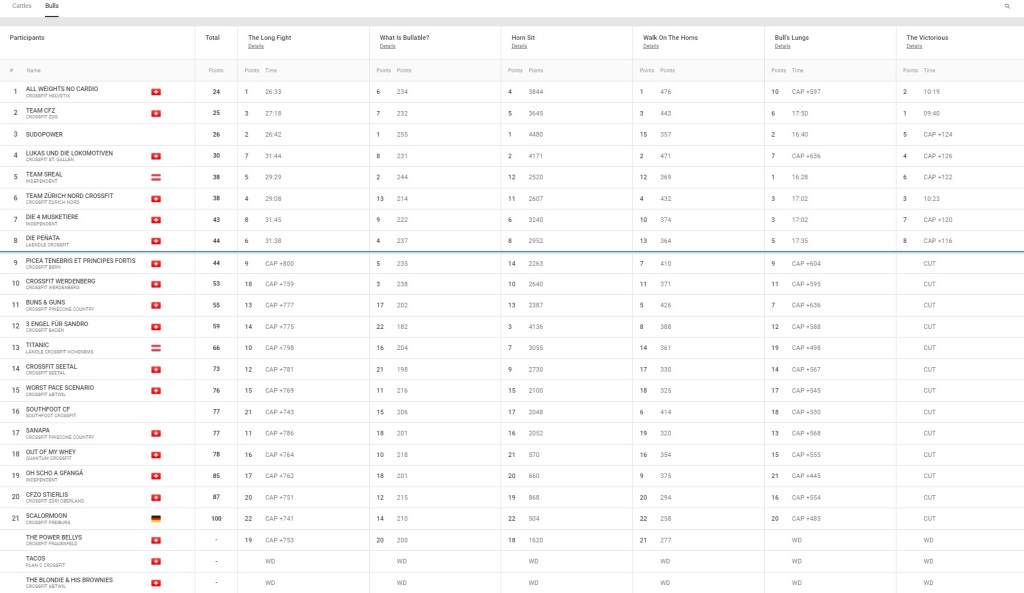
Task: Open Details under The Long Fight
Action: 256,46
